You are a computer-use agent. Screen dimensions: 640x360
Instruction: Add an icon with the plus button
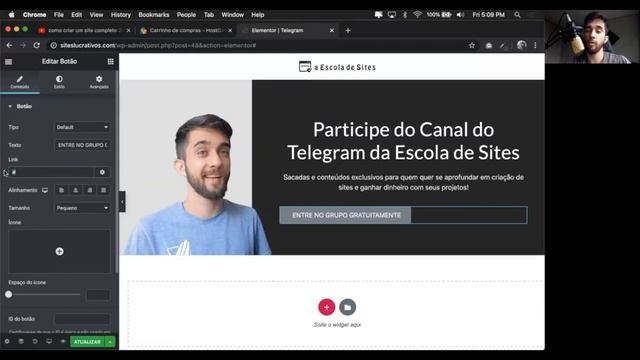(60, 251)
